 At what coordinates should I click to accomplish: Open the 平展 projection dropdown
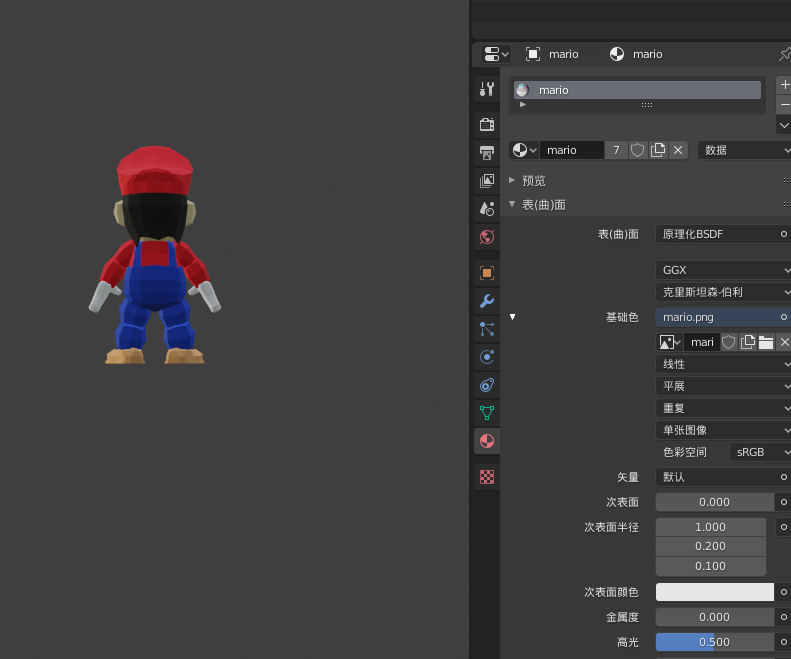(x=723, y=386)
